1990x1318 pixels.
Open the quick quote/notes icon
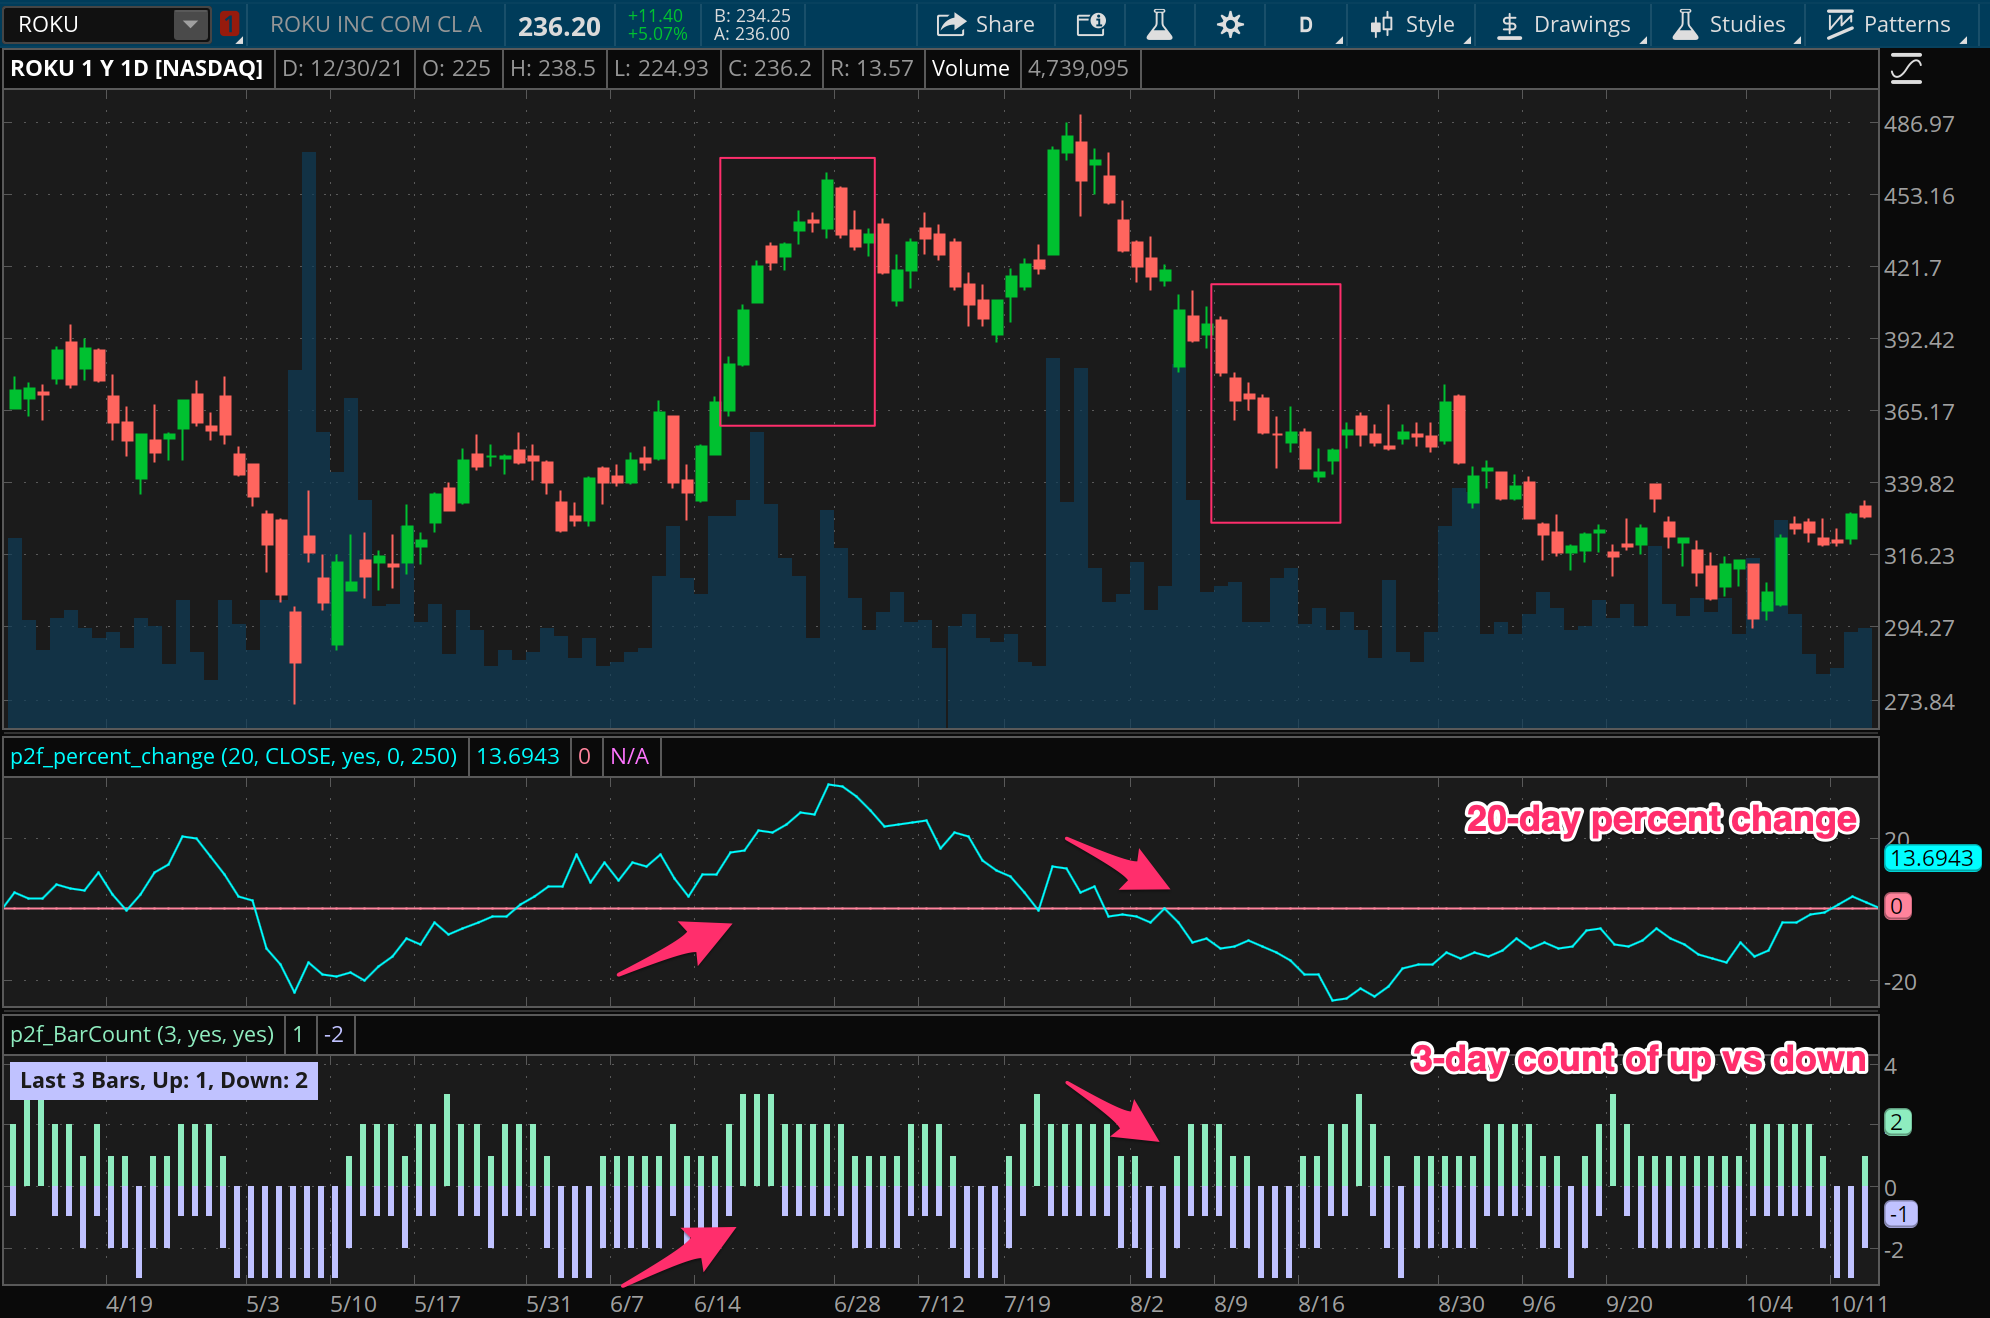click(1091, 24)
